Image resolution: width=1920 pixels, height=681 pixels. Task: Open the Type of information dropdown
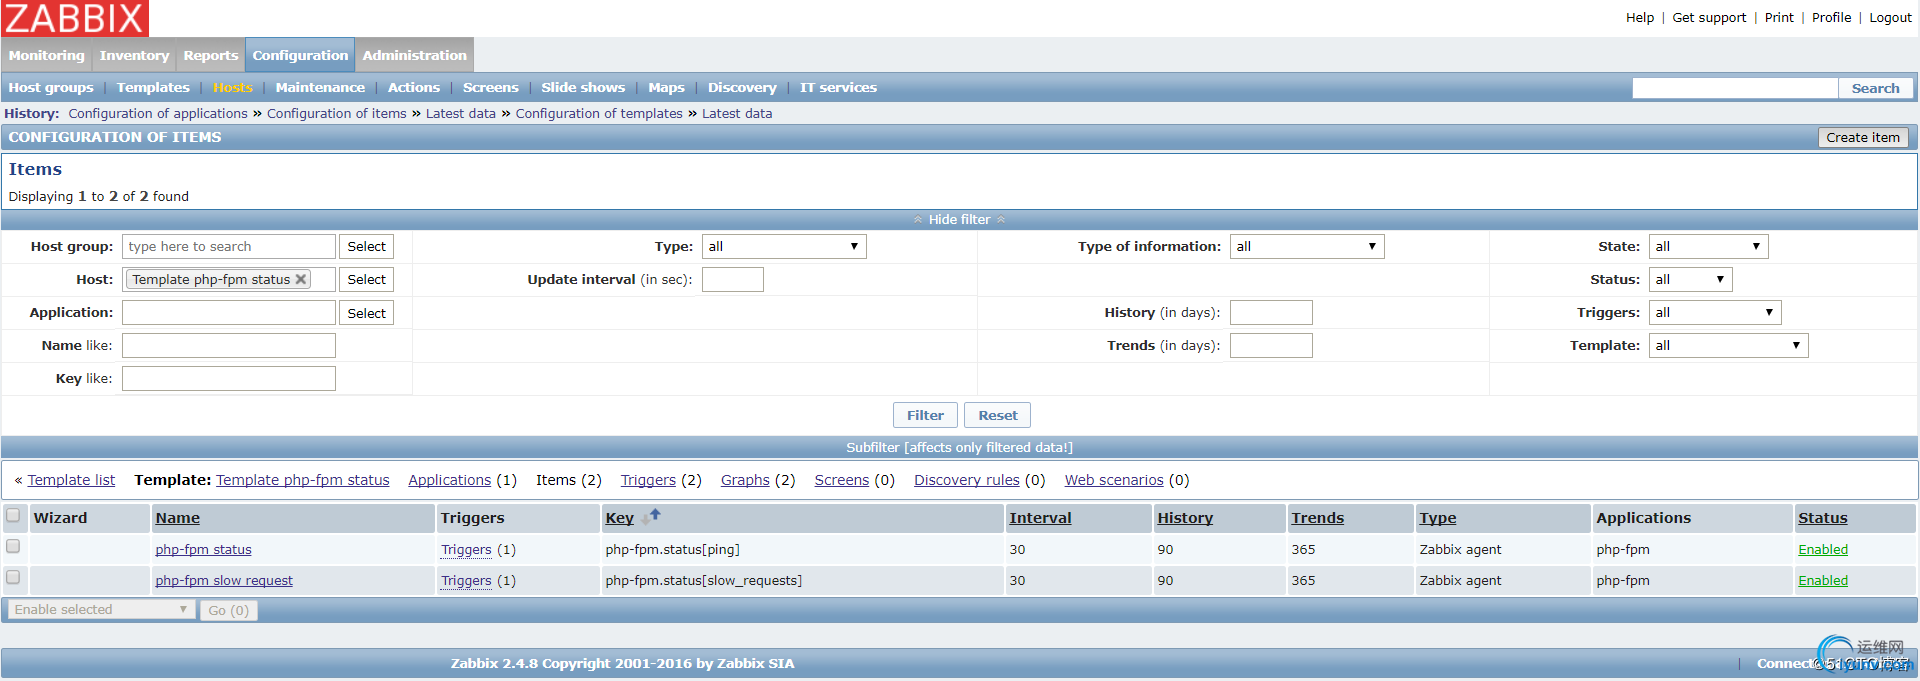tap(1307, 246)
